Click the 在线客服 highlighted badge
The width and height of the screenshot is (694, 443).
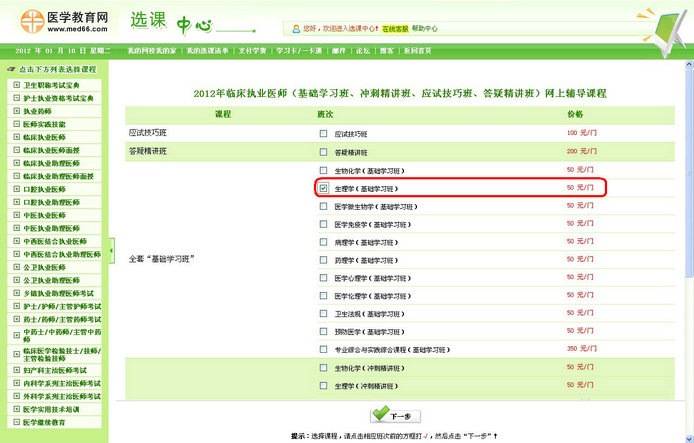pos(395,29)
